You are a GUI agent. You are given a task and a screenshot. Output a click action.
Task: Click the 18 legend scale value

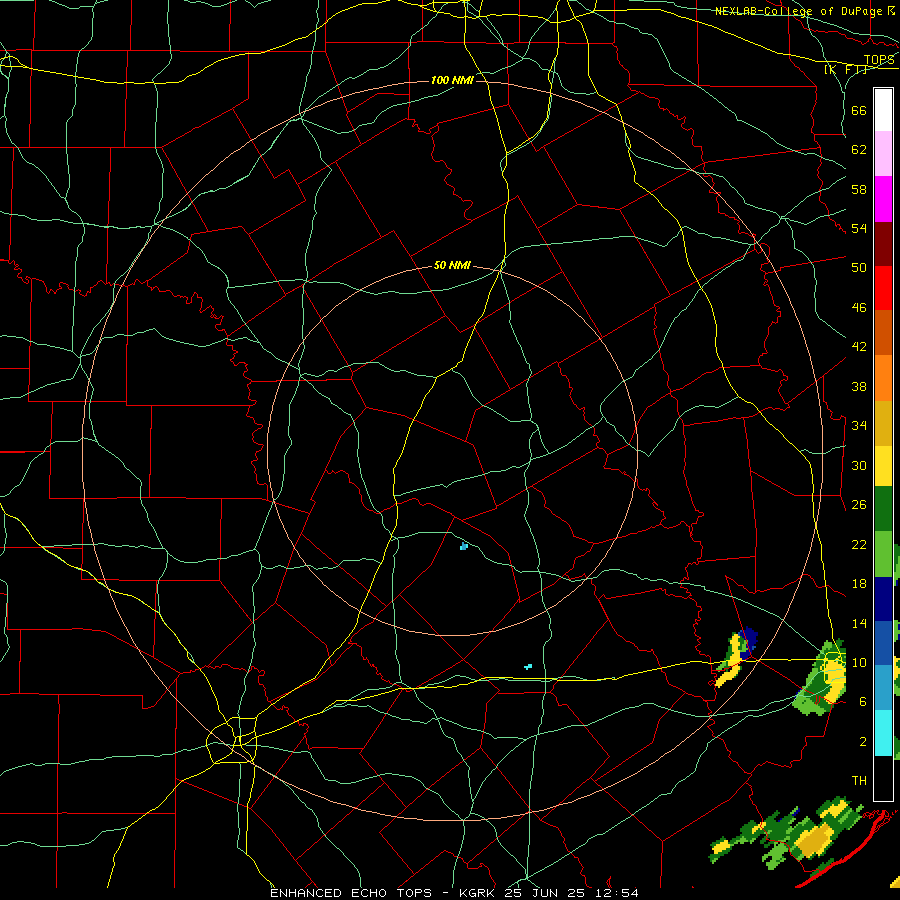tap(859, 584)
